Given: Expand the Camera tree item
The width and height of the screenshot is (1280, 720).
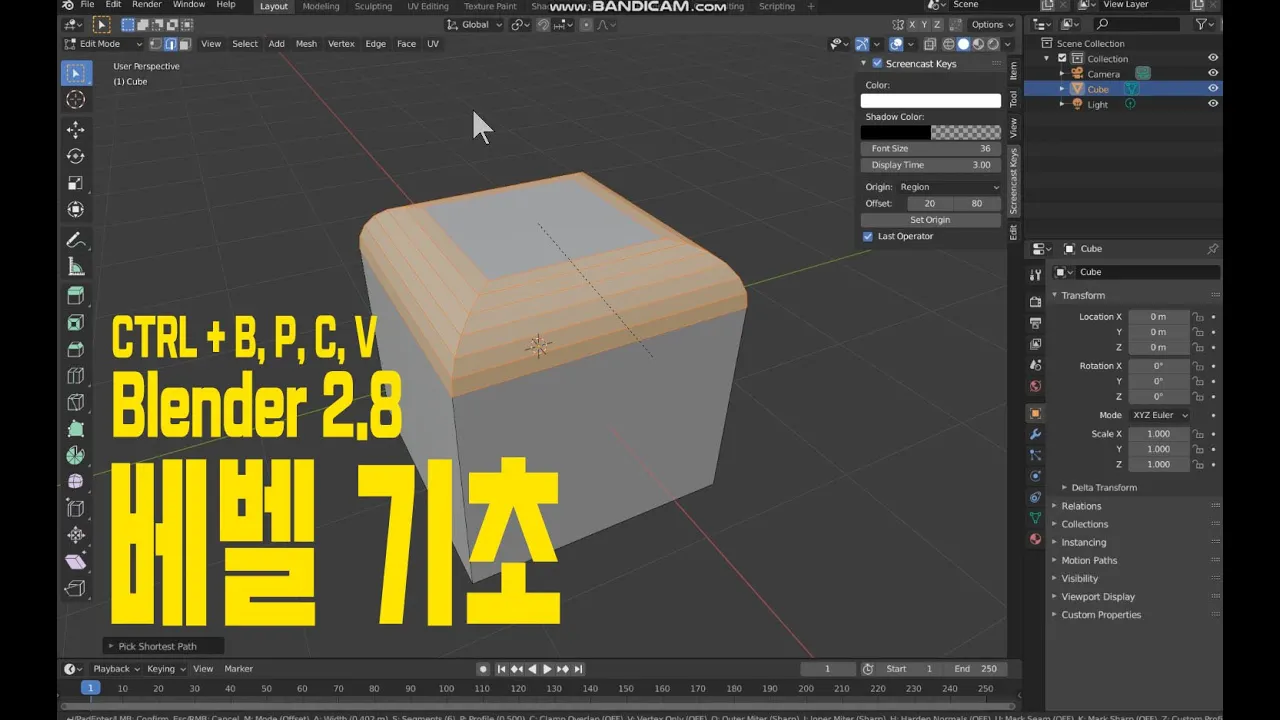Looking at the screenshot, I should click(1063, 73).
